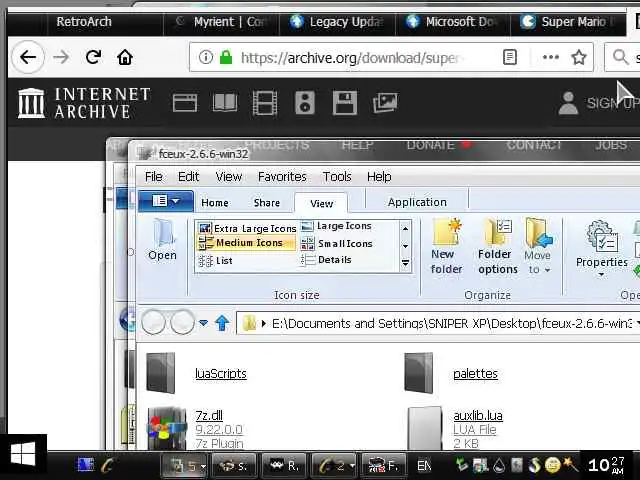Click the explorer address path field
Image resolution: width=640 pixels, height=480 pixels.
click(x=439, y=324)
